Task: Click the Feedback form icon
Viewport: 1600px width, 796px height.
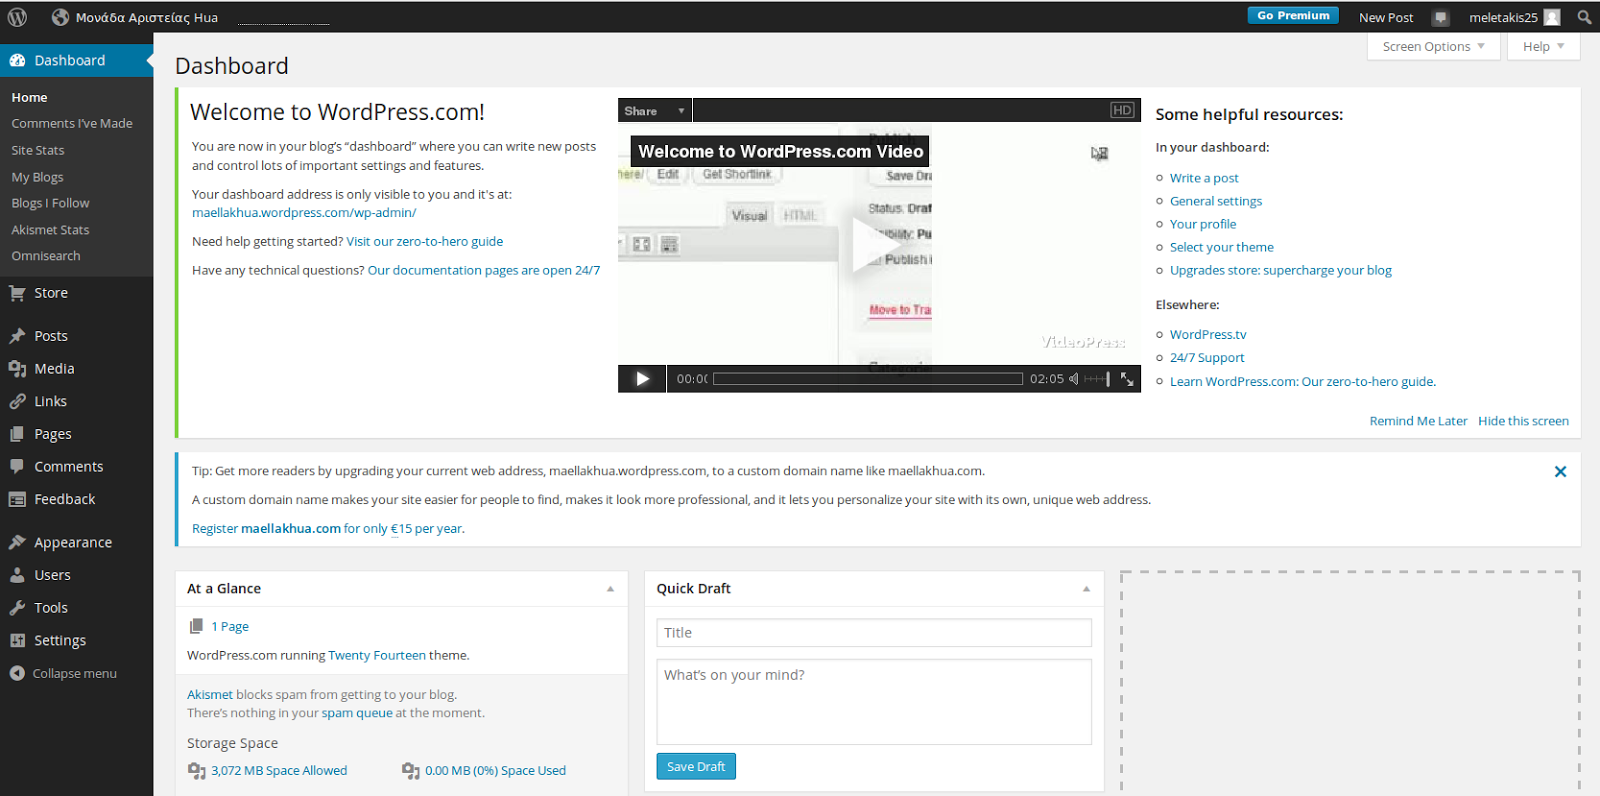Action: [17, 499]
